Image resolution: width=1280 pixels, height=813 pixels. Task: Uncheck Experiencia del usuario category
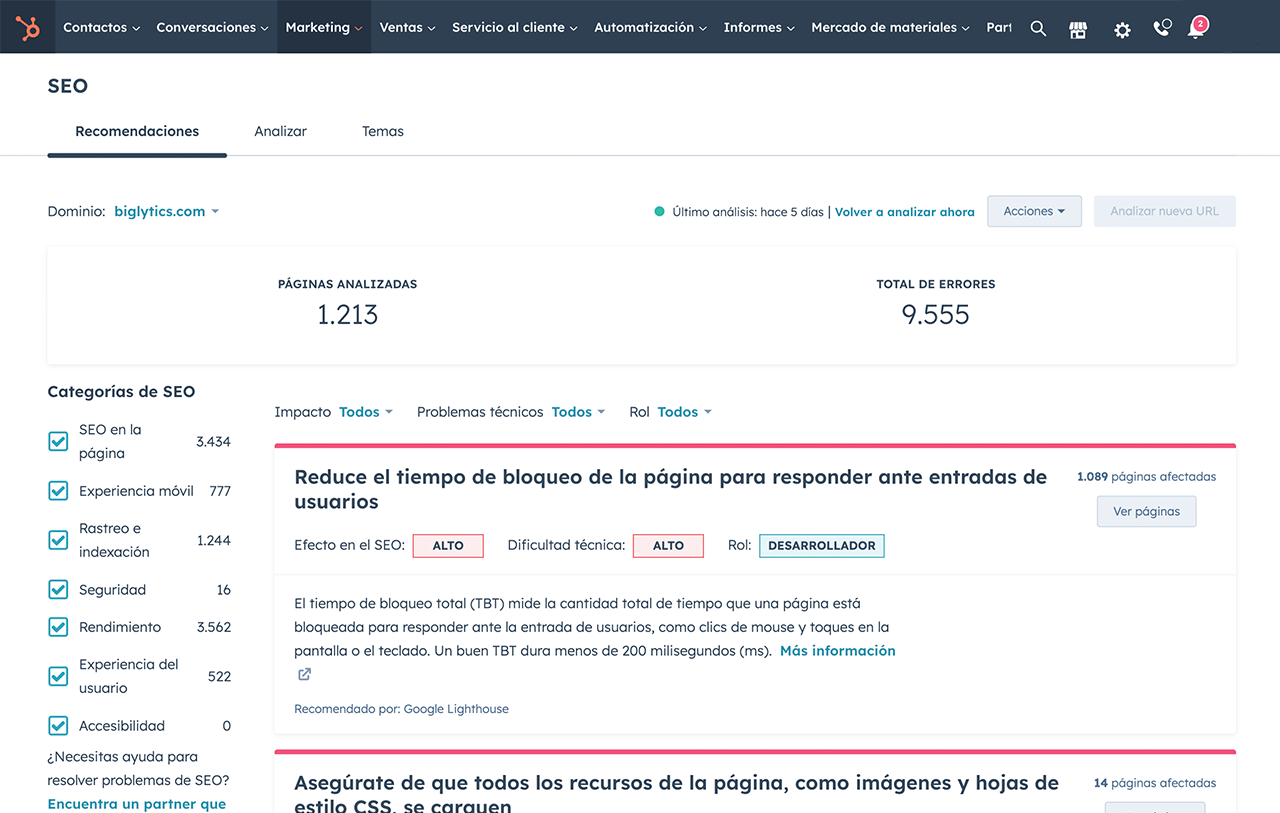point(58,676)
